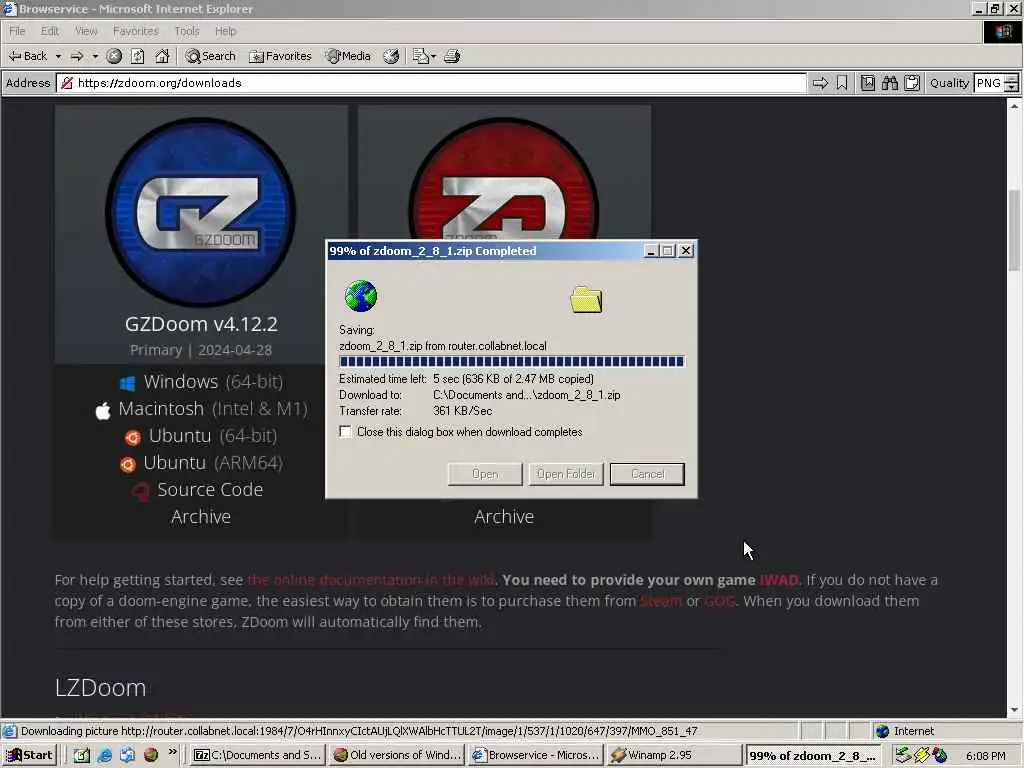
Task: Switch to 'C:\Documents and S...' taskbar window
Action: (259, 756)
